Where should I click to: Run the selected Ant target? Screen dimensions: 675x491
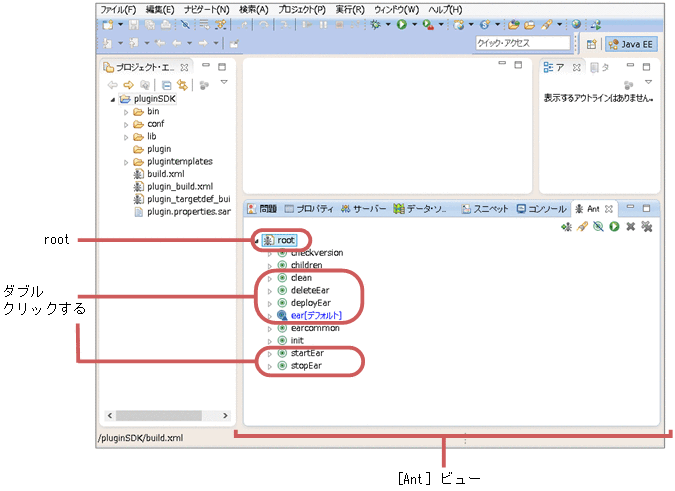click(x=614, y=227)
